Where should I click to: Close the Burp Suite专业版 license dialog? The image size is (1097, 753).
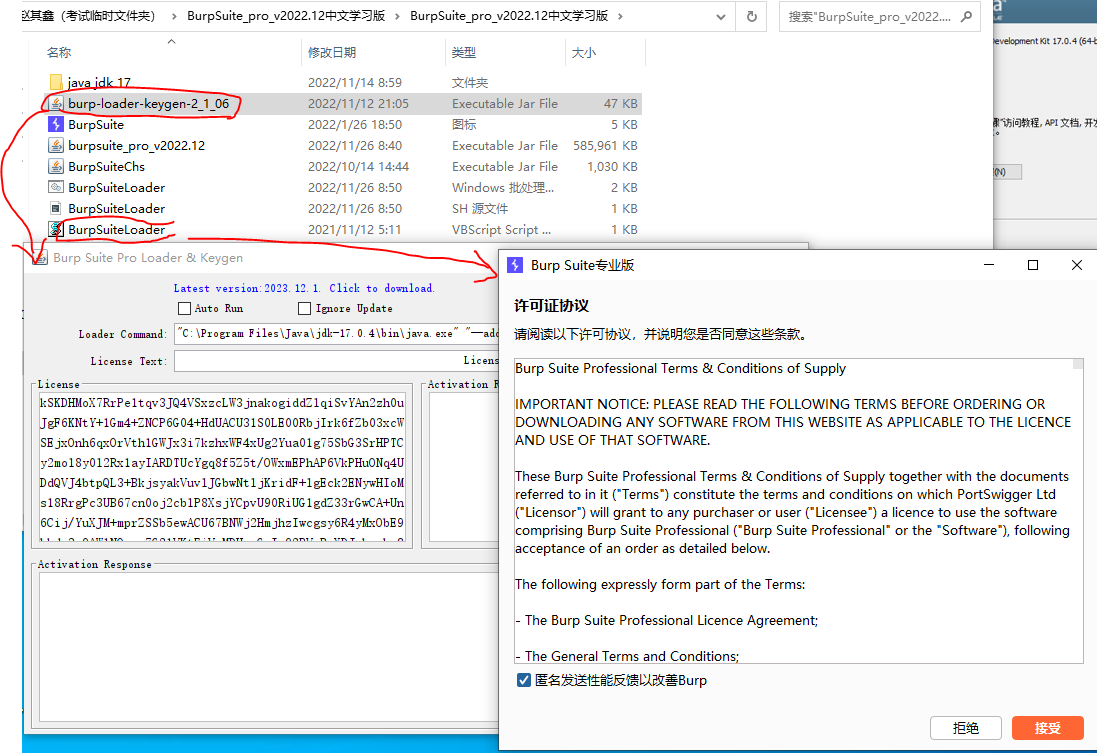point(1077,265)
